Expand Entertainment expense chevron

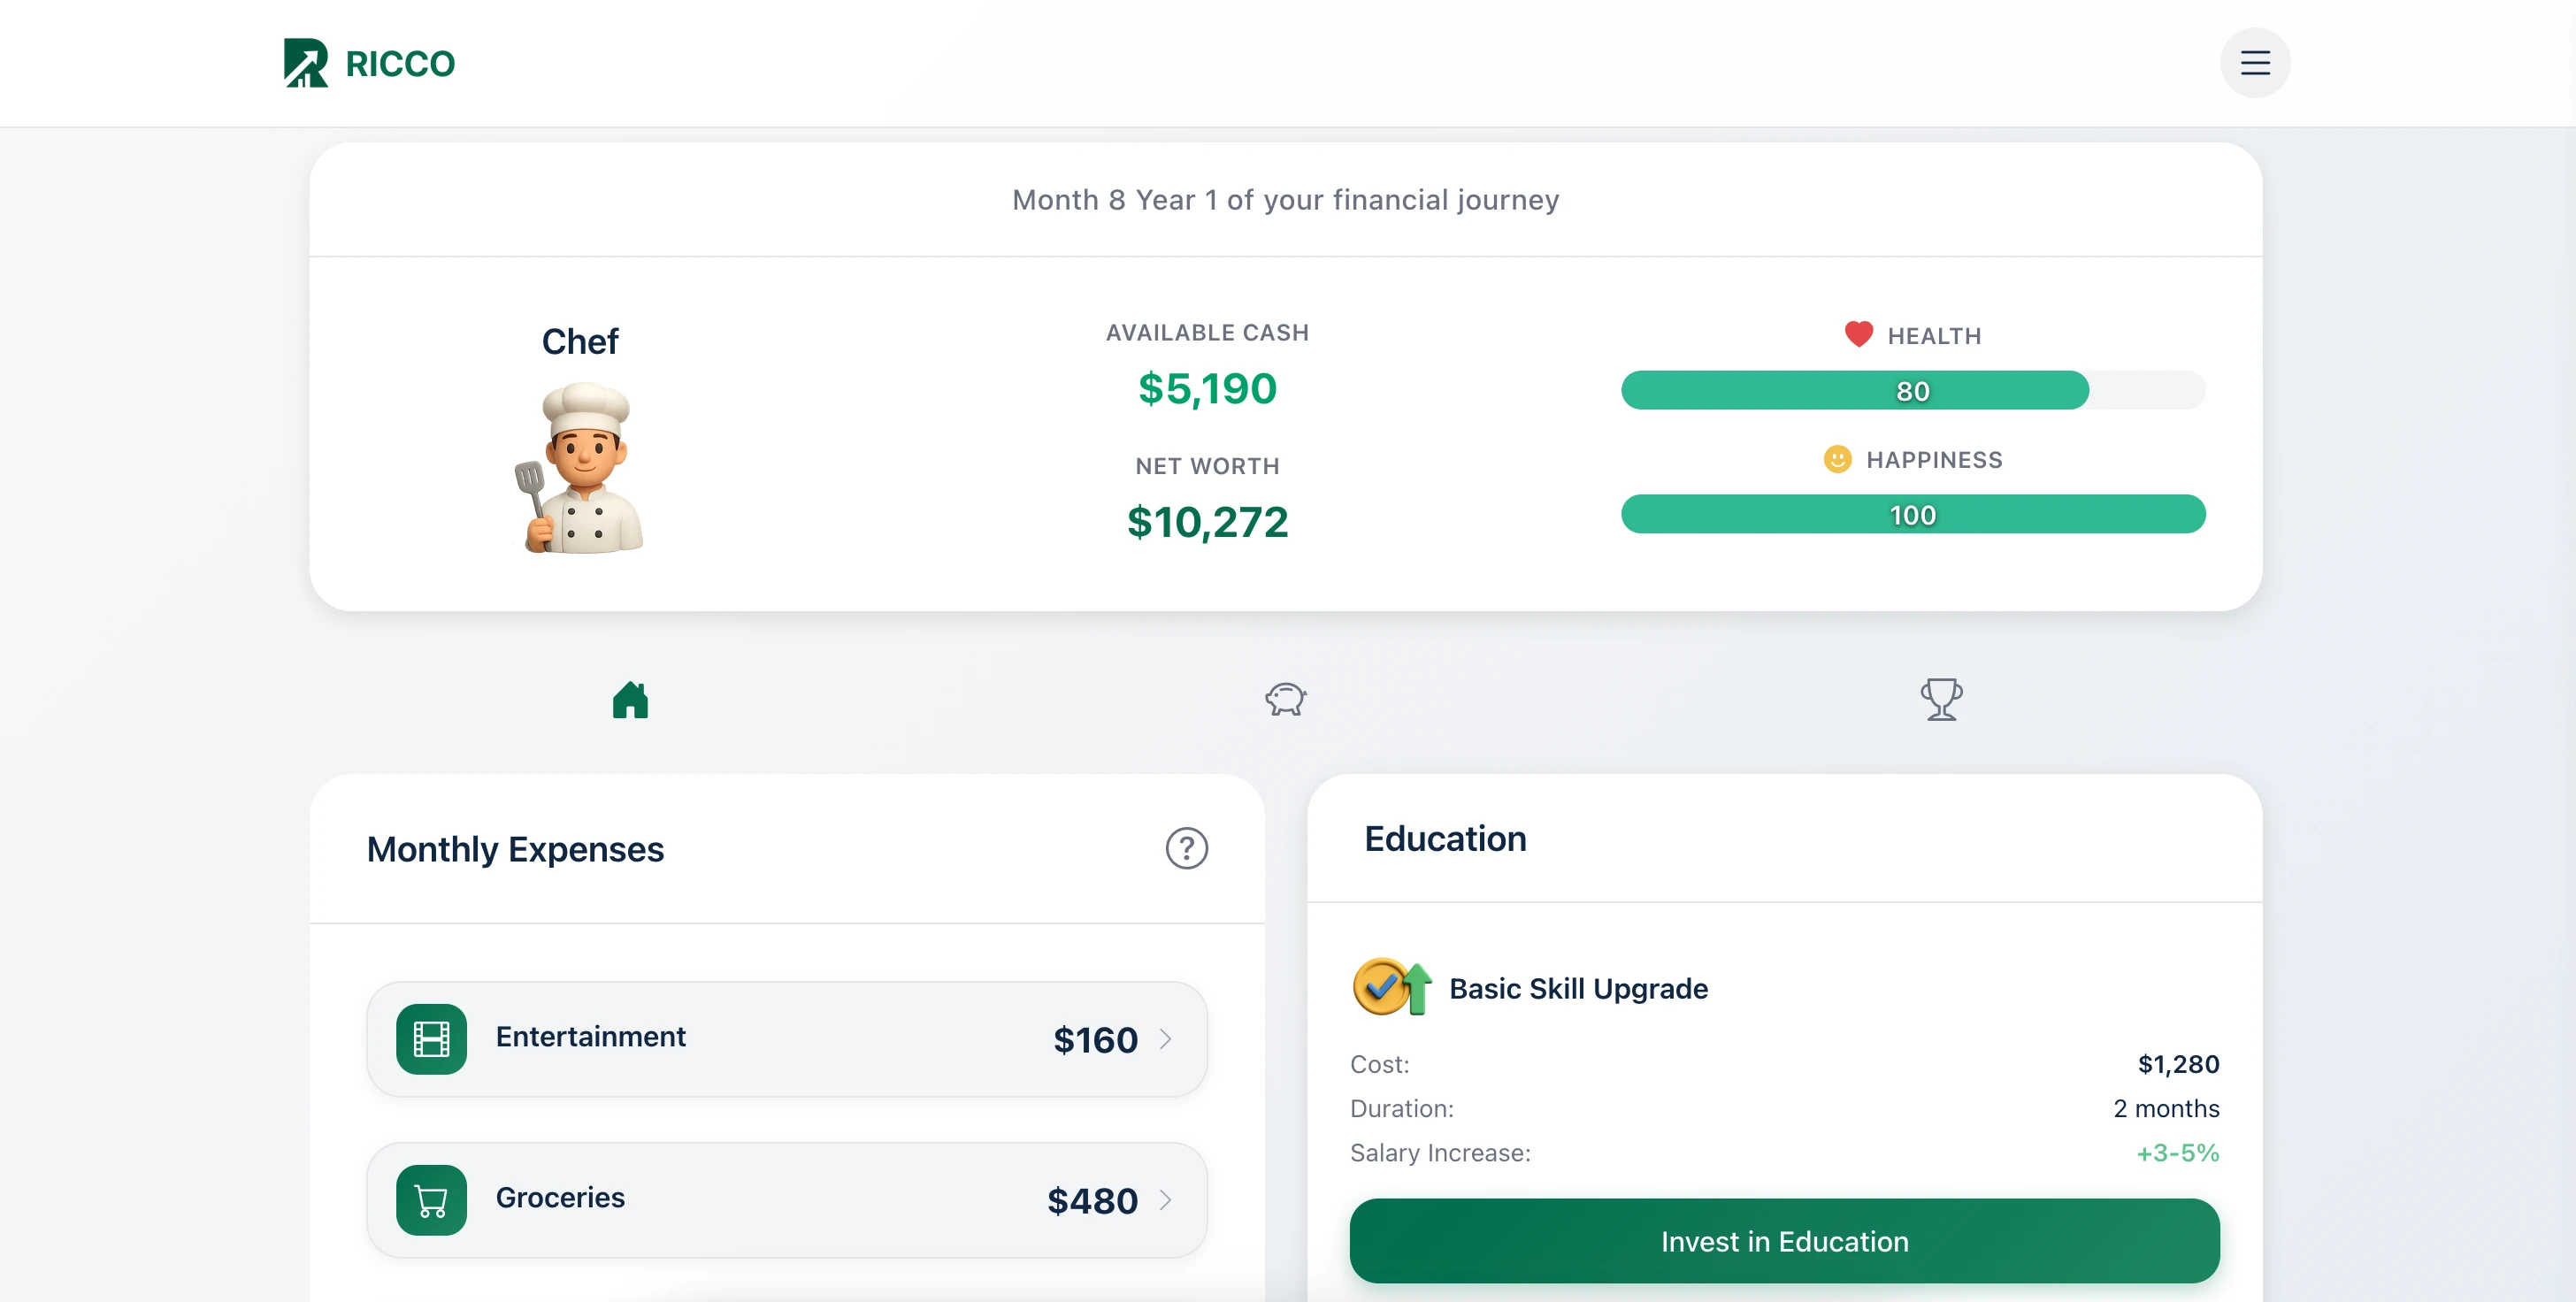1165,1039
